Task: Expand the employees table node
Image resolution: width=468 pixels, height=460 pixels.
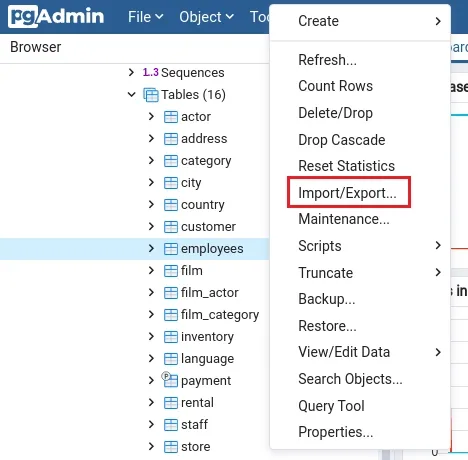Action: (151, 248)
